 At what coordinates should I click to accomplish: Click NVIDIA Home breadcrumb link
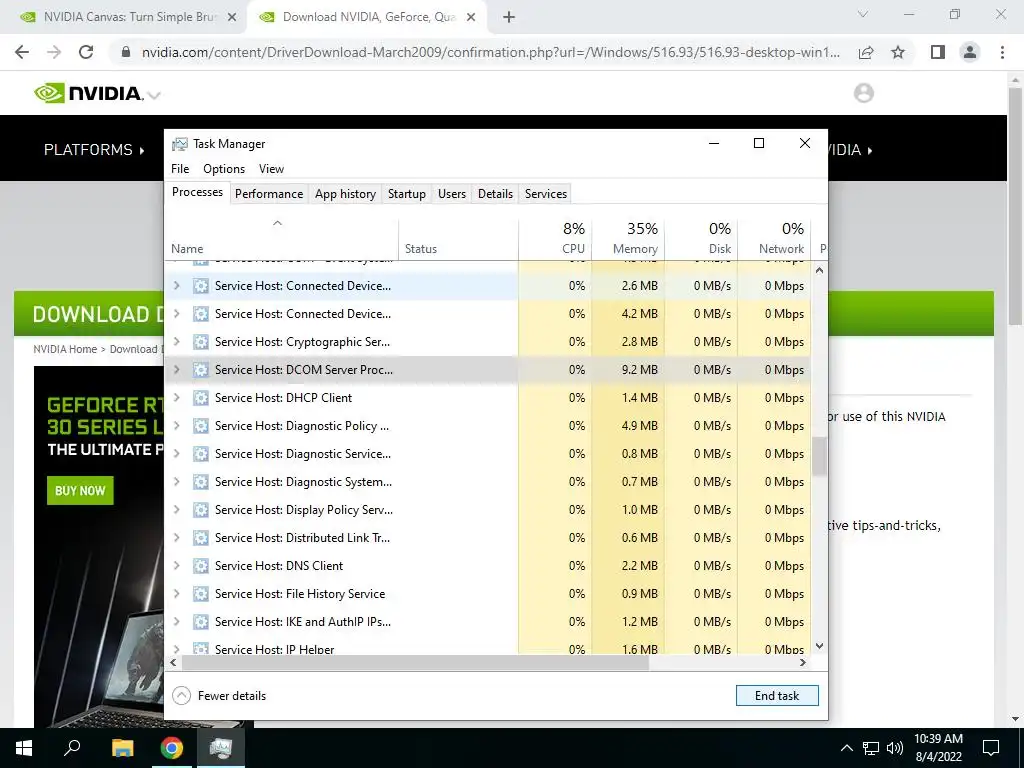click(x=65, y=349)
